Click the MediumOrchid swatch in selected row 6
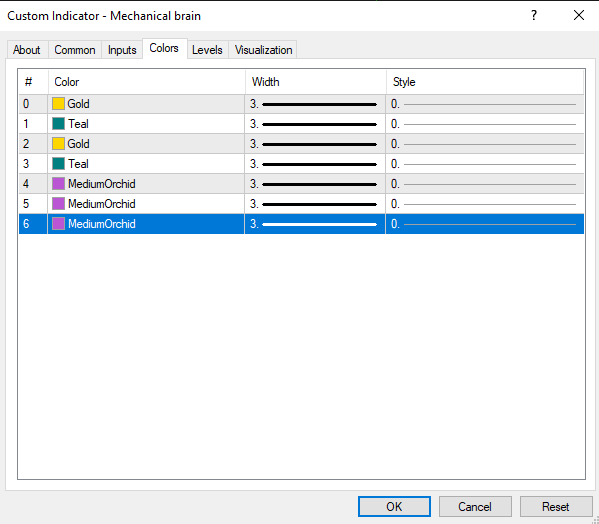 pos(58,224)
